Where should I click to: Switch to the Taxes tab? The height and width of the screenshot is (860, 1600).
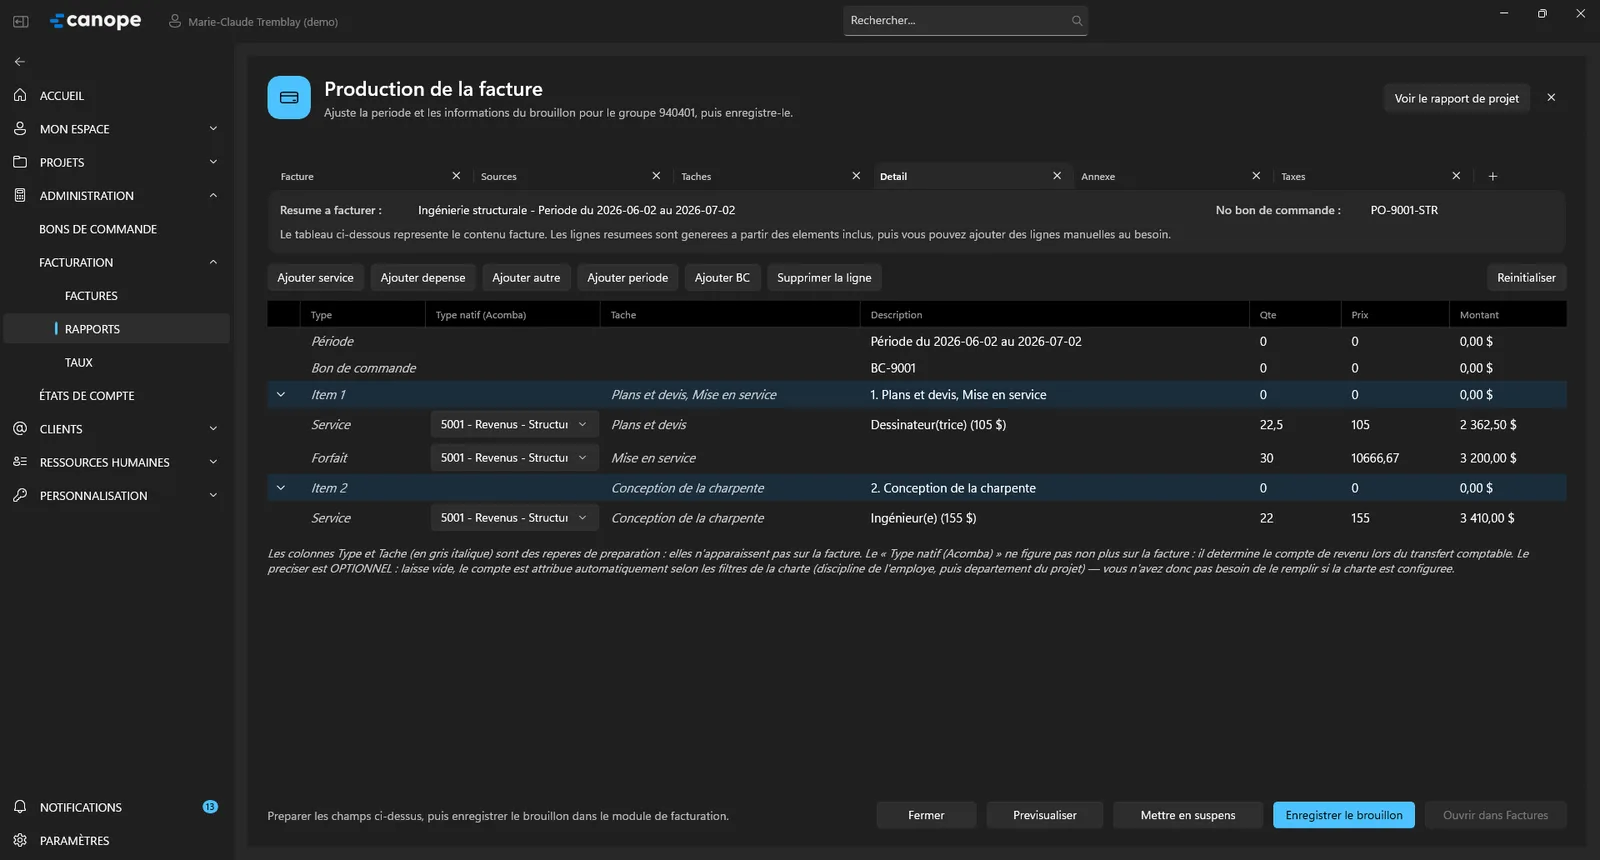tap(1293, 177)
